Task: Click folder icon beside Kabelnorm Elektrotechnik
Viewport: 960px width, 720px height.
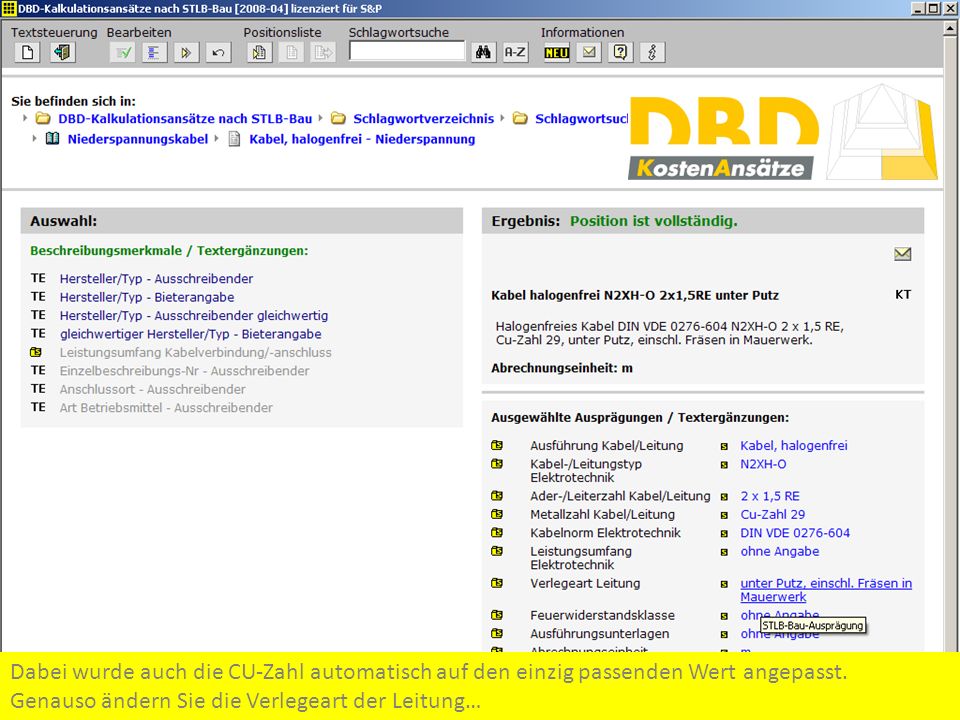Action: pyautogui.click(x=497, y=532)
